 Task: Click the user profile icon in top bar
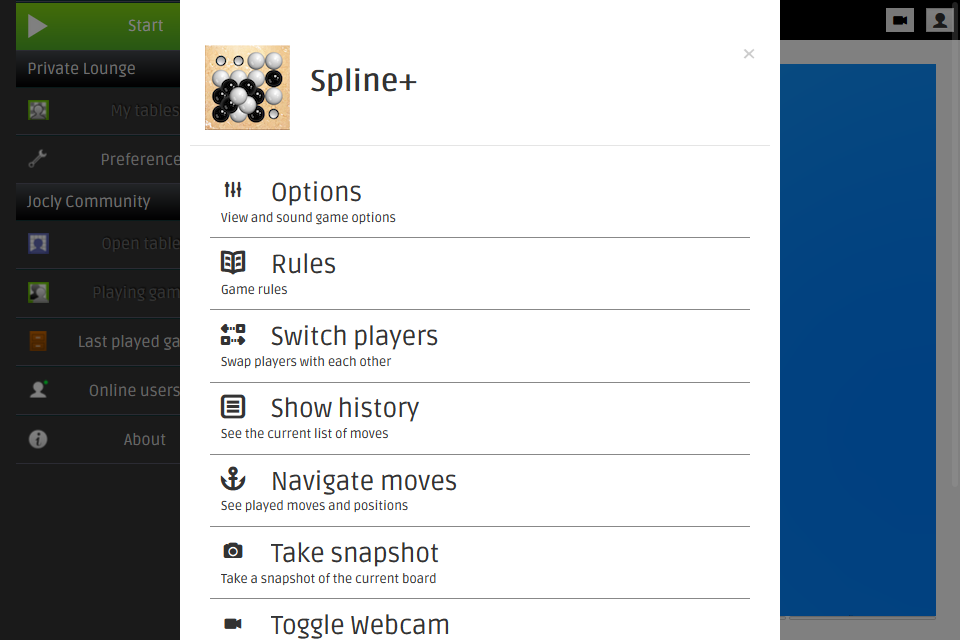939,20
